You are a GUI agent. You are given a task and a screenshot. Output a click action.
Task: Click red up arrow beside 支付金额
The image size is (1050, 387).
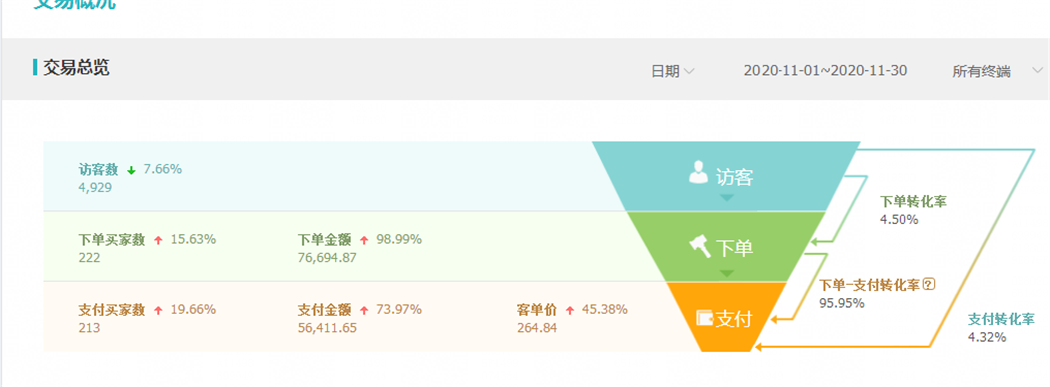364,311
